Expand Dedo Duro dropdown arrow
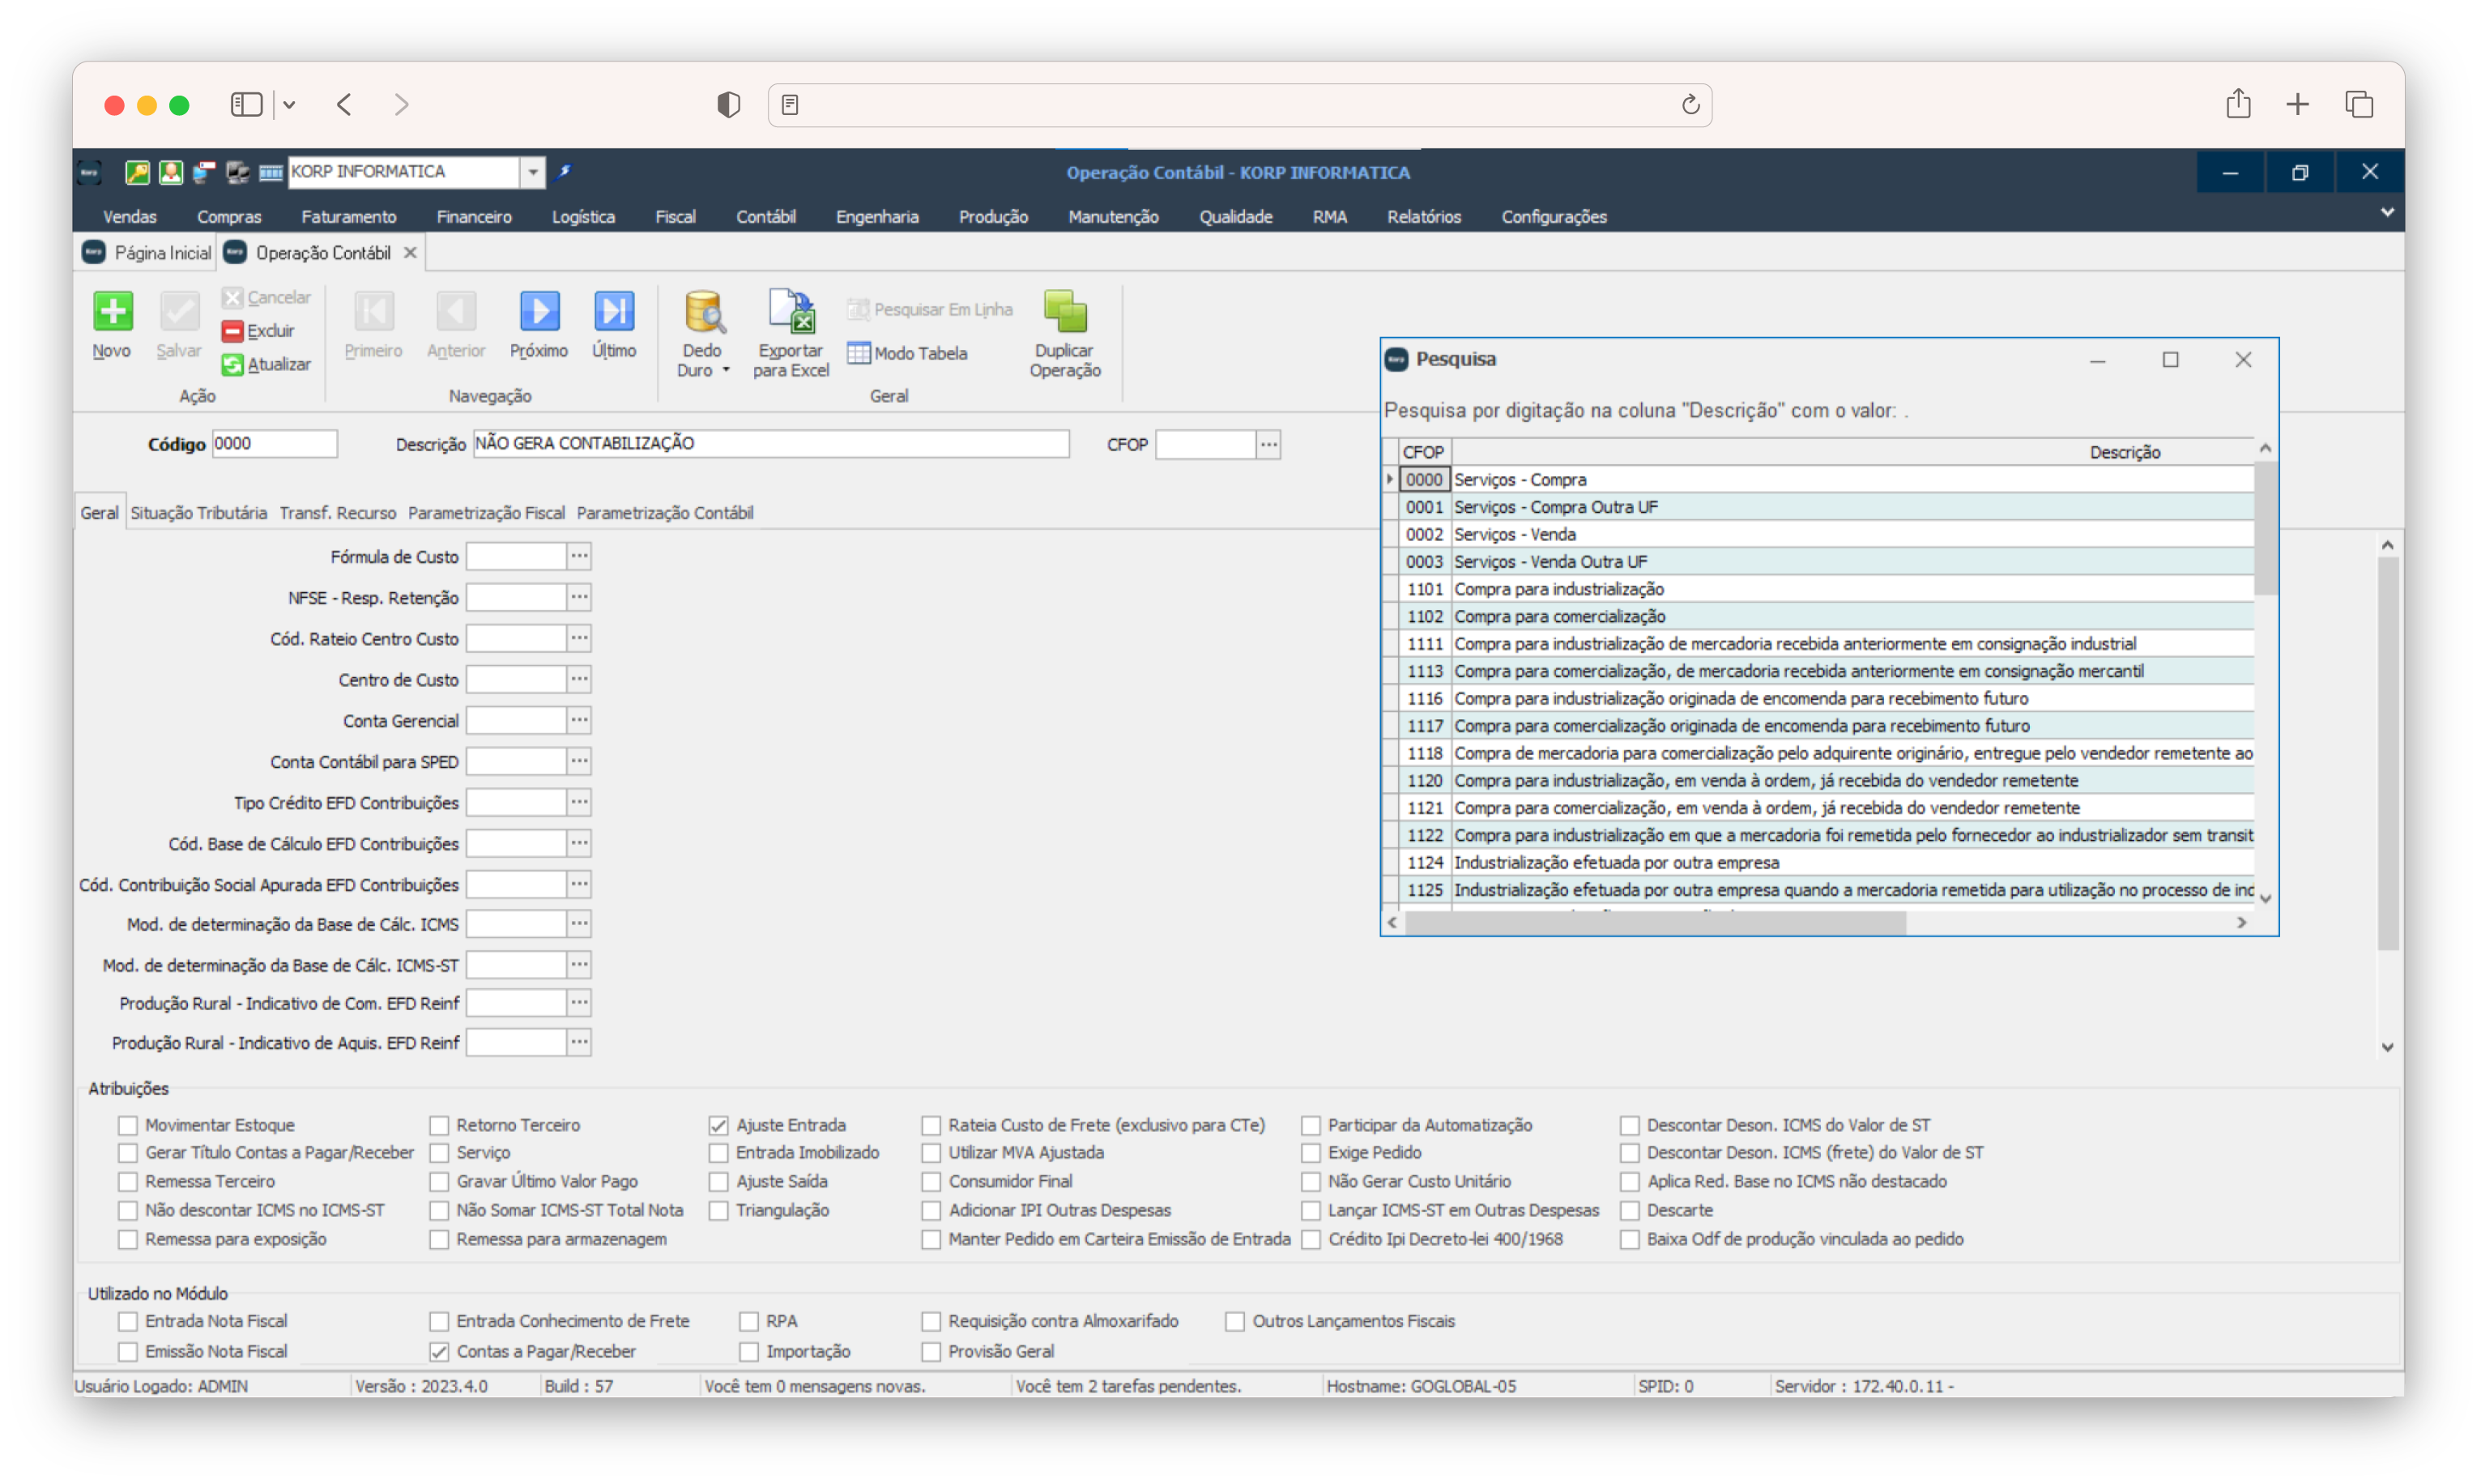This screenshot has height=1484, width=2481. click(x=726, y=371)
